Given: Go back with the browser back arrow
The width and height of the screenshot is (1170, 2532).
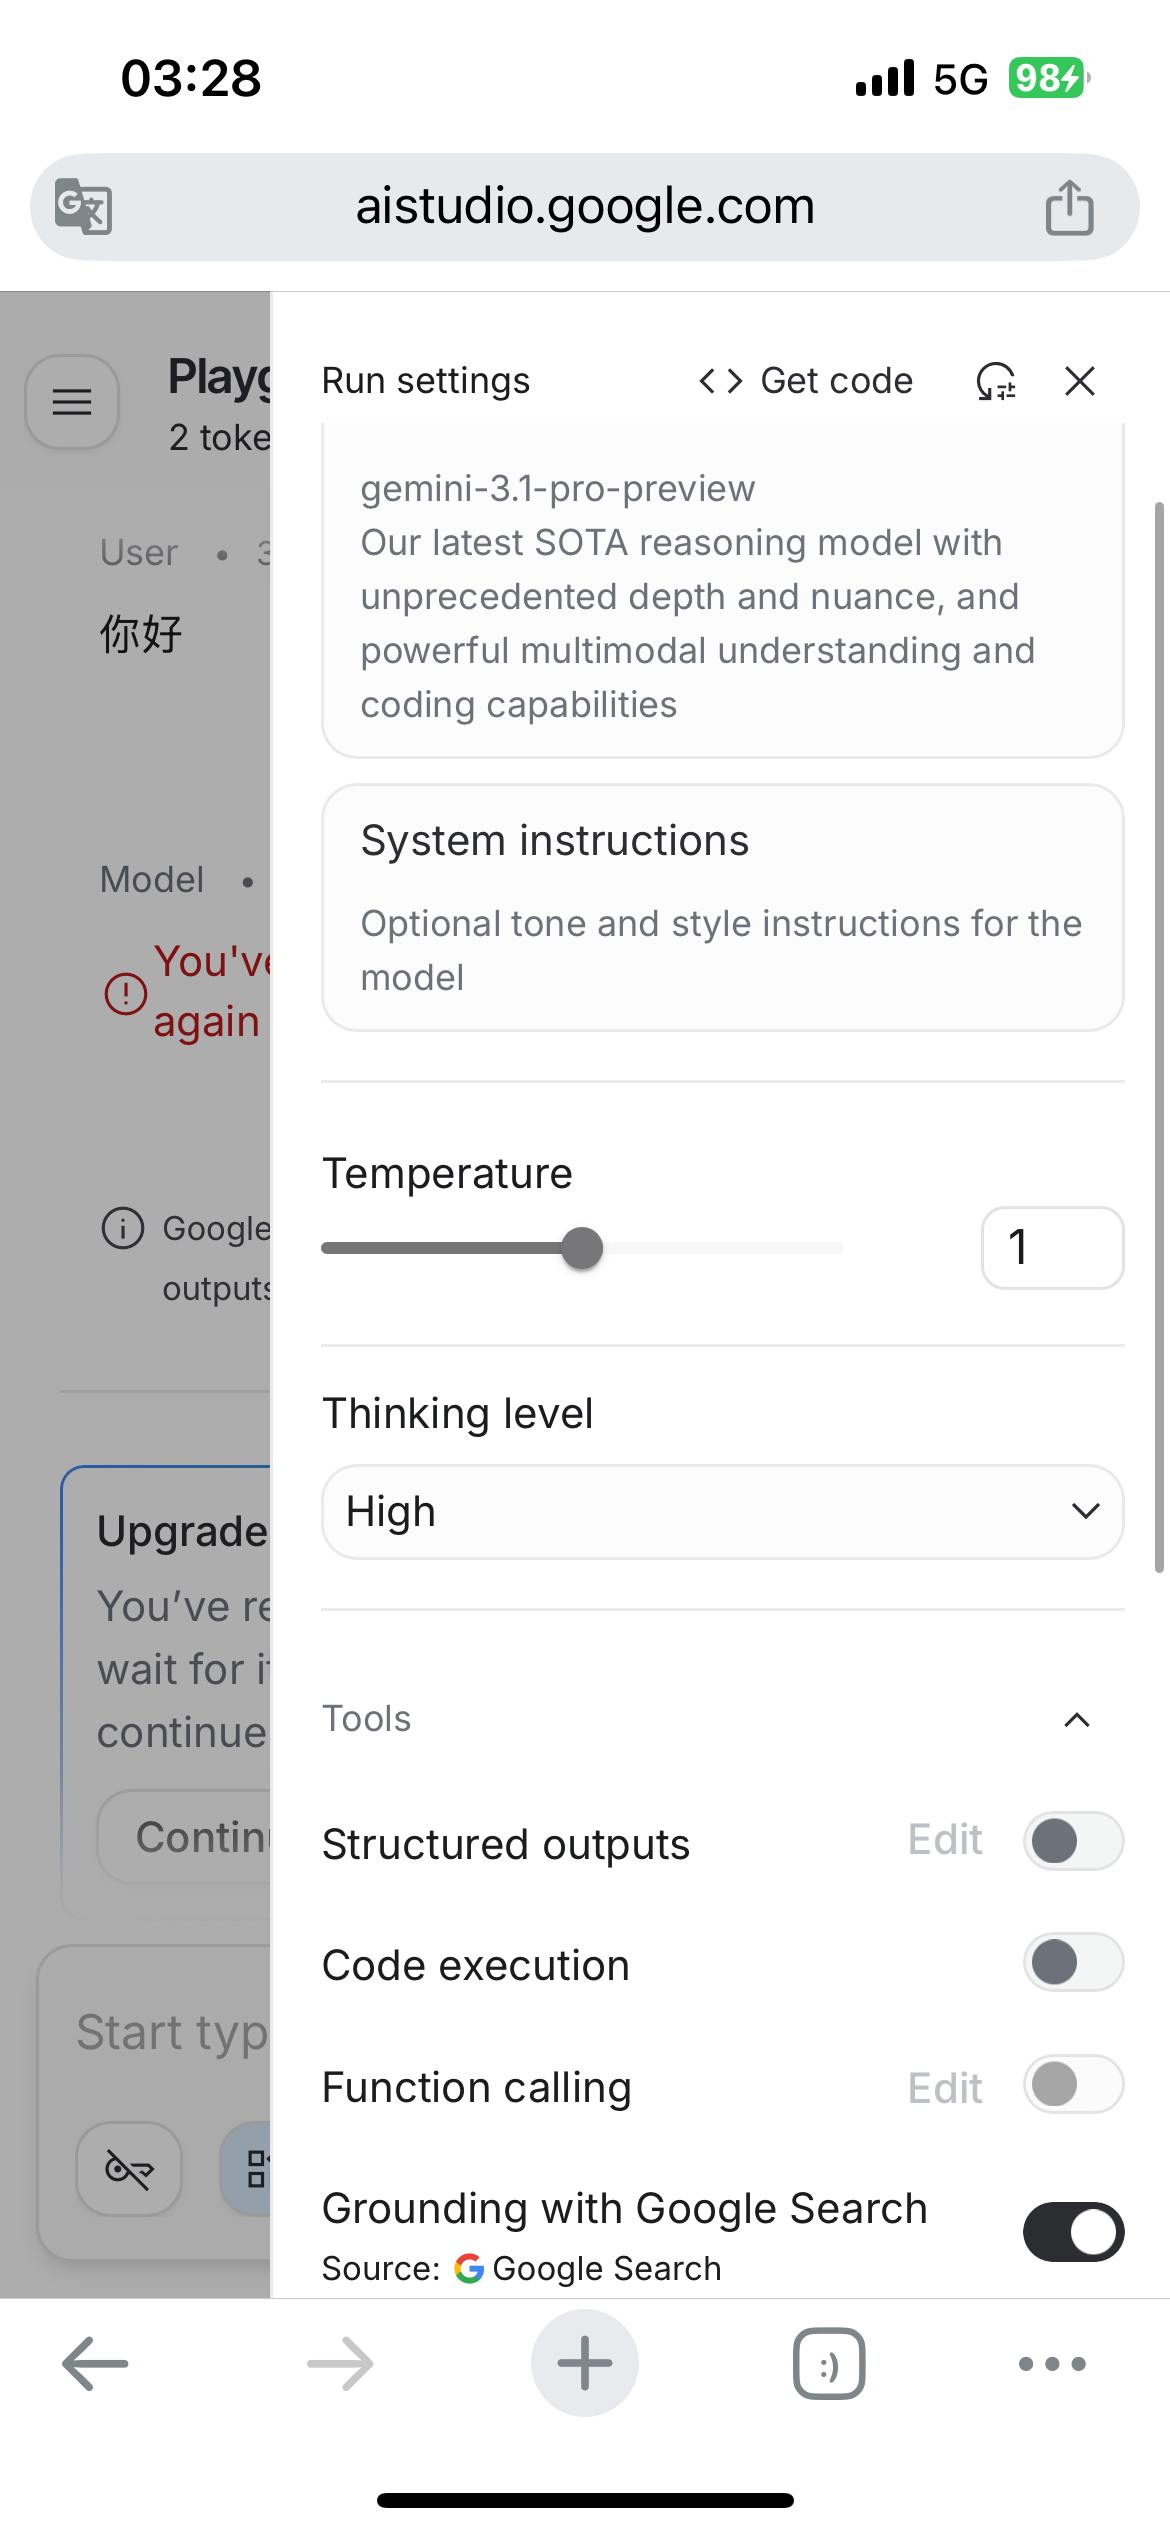Looking at the screenshot, I should [95, 2364].
